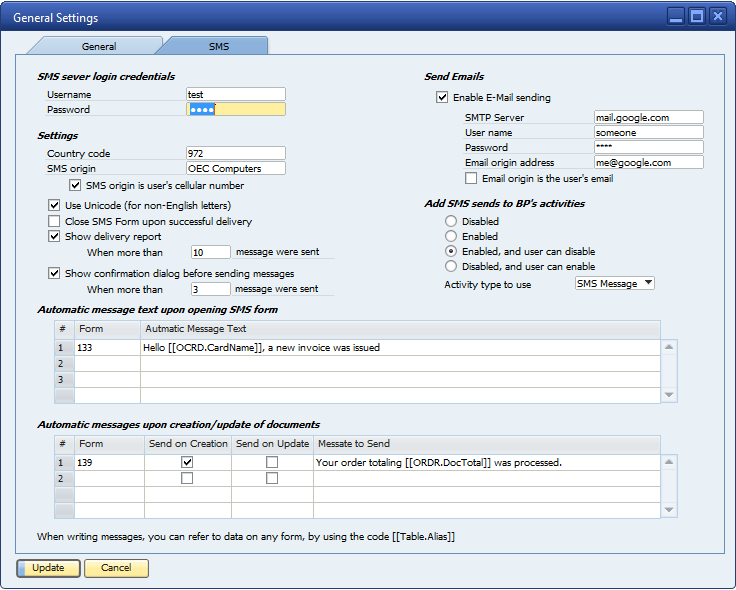The height and width of the screenshot is (590, 736).
Task: Edit the Country code field
Action: (236, 153)
